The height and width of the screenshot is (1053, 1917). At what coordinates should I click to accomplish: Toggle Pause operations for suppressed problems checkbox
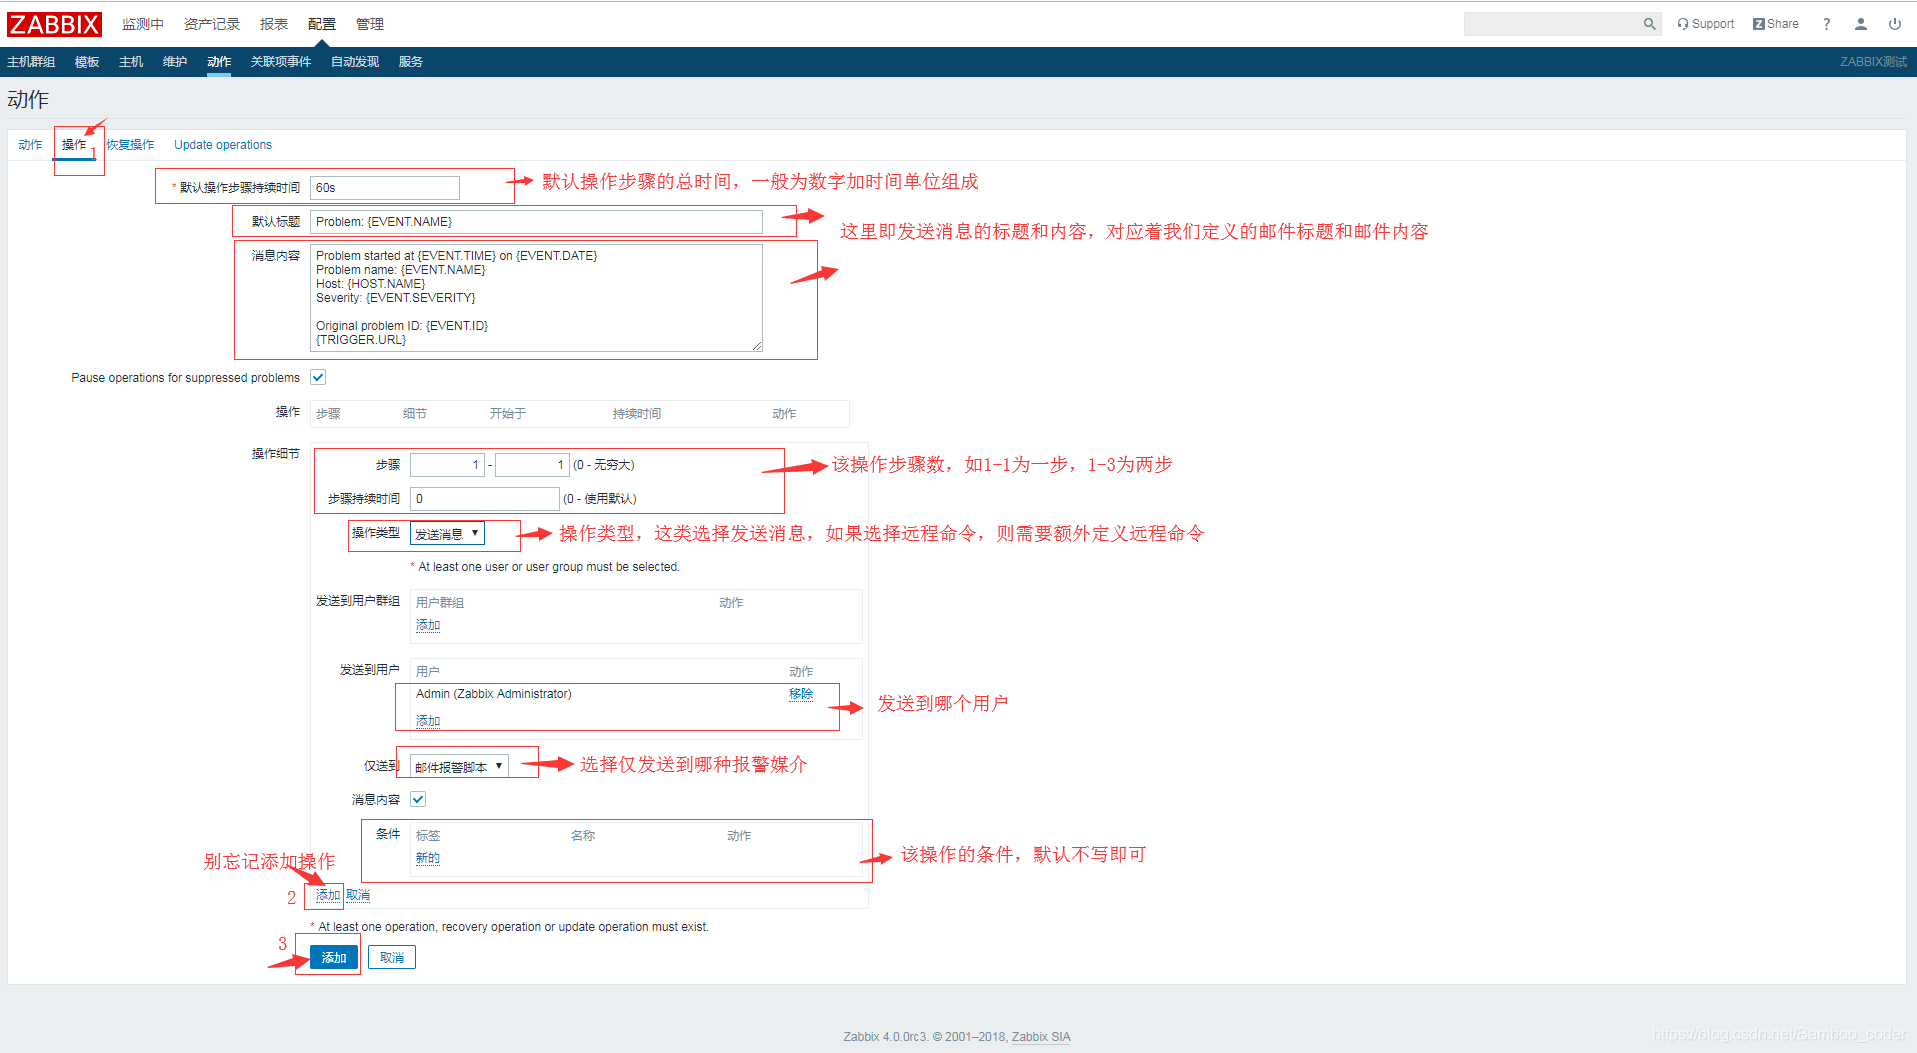318,377
